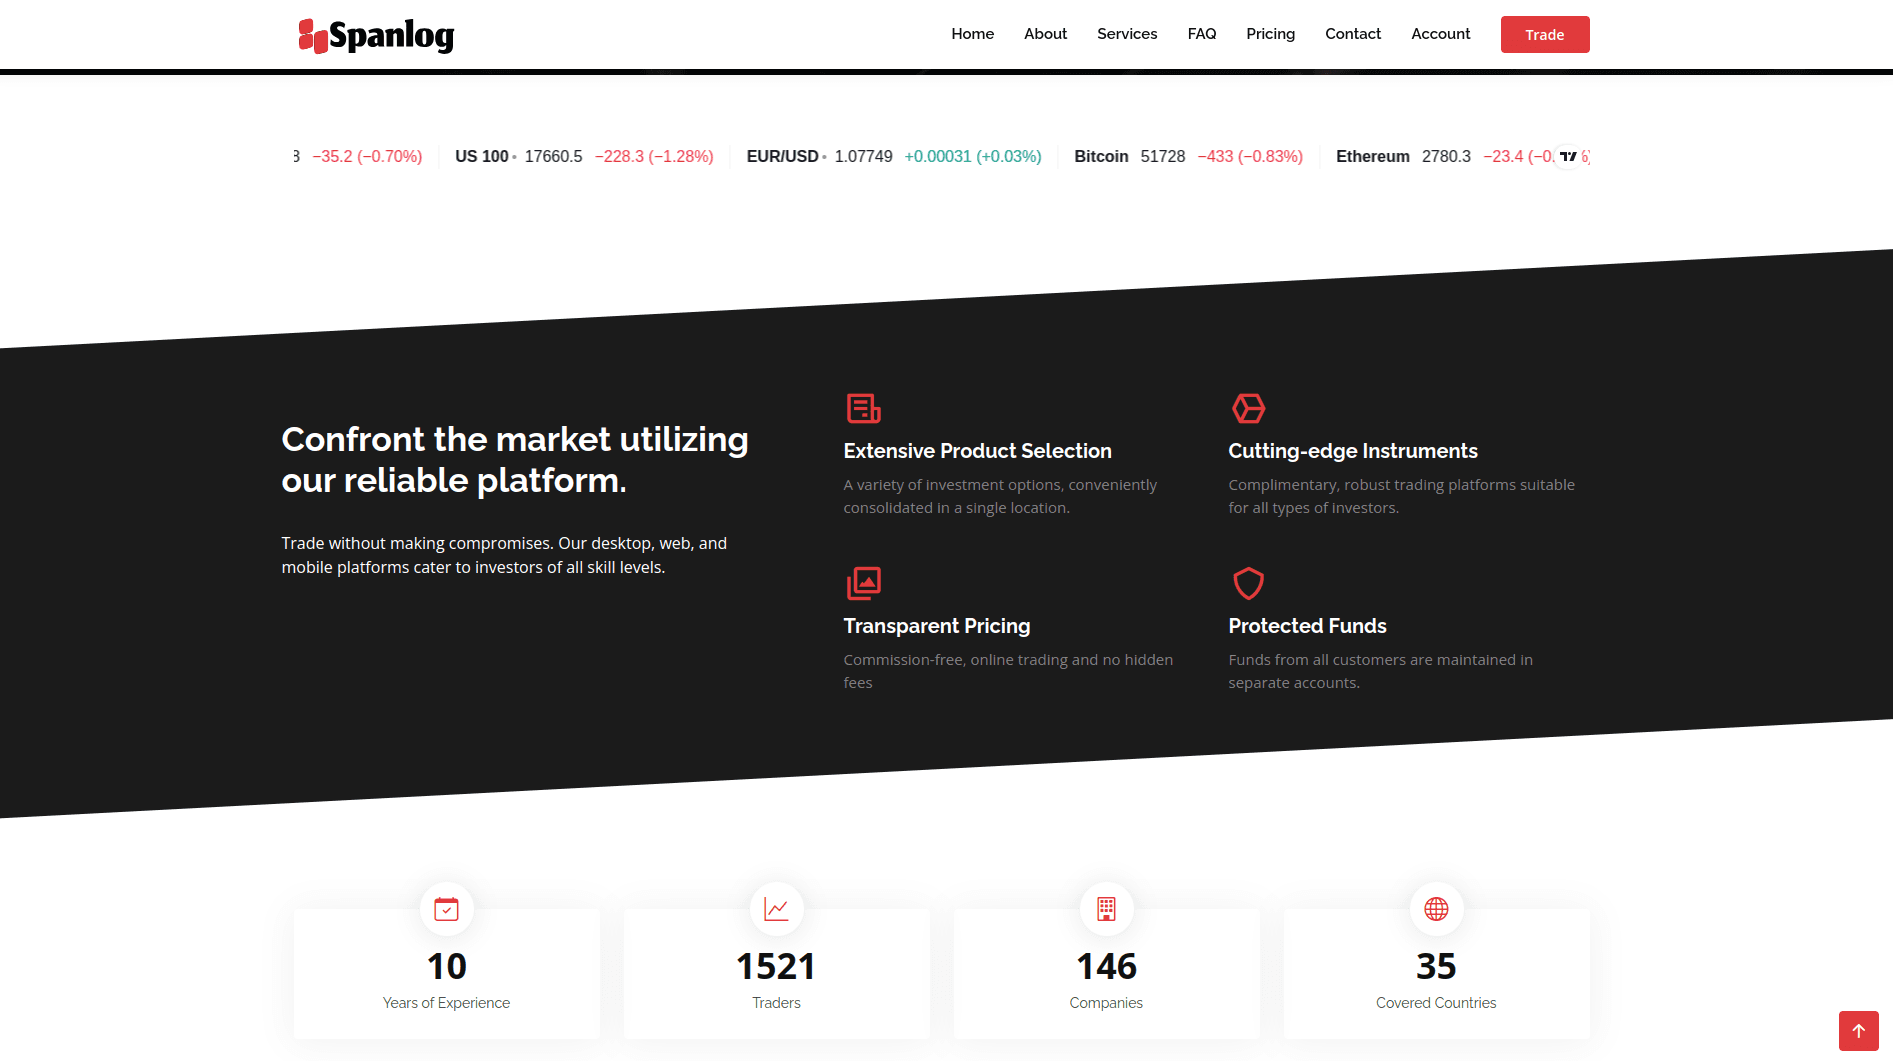Click the Cutting-edge Instruments hexagon icon
The image size is (1893, 1061).
click(x=1248, y=408)
